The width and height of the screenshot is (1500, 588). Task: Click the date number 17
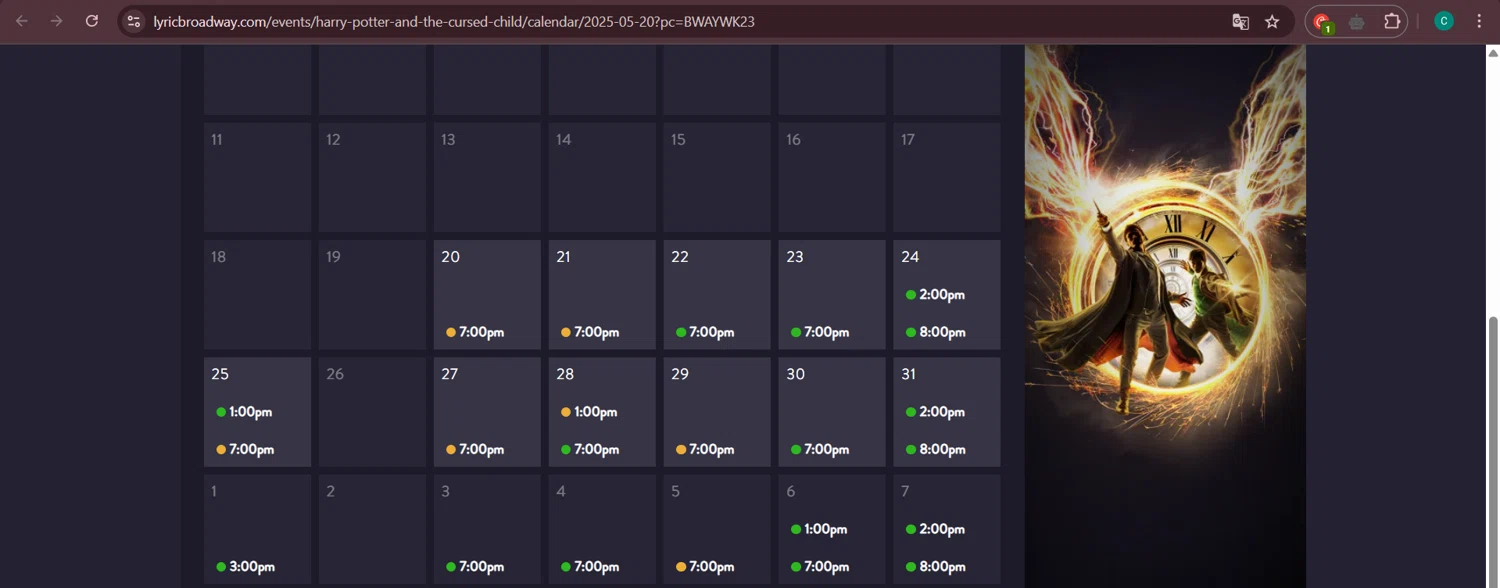coord(908,140)
